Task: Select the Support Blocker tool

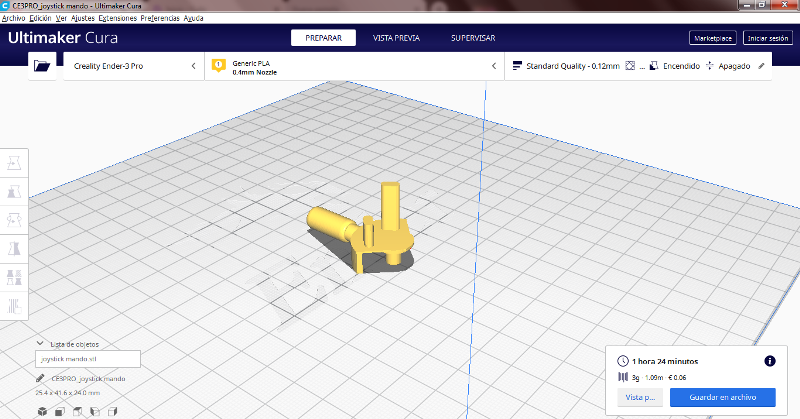Action: click(14, 306)
